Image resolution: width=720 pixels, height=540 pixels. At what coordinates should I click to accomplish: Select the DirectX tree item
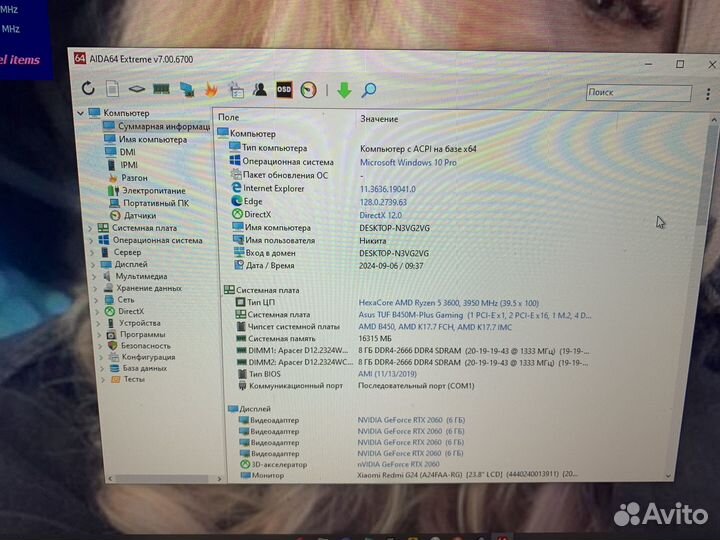pos(131,311)
